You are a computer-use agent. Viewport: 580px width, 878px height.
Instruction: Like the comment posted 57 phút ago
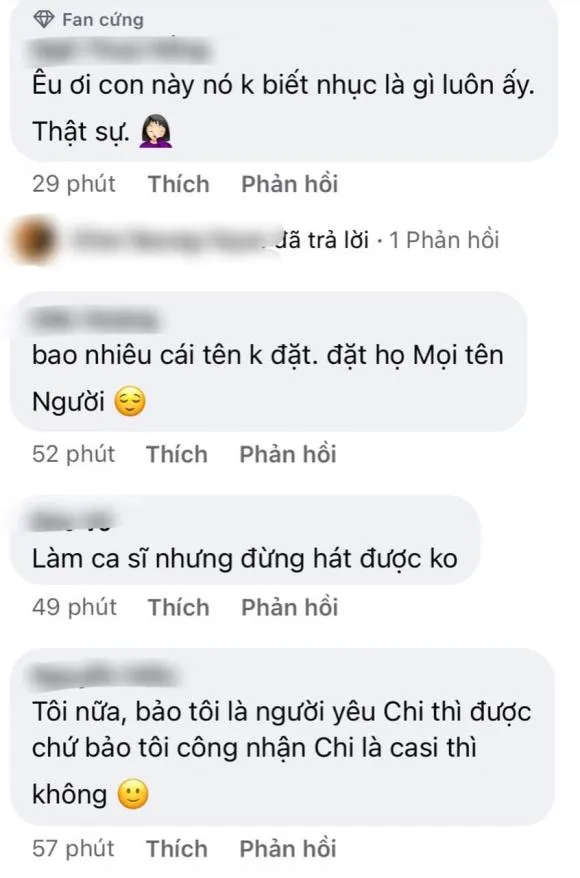pyautogui.click(x=177, y=849)
